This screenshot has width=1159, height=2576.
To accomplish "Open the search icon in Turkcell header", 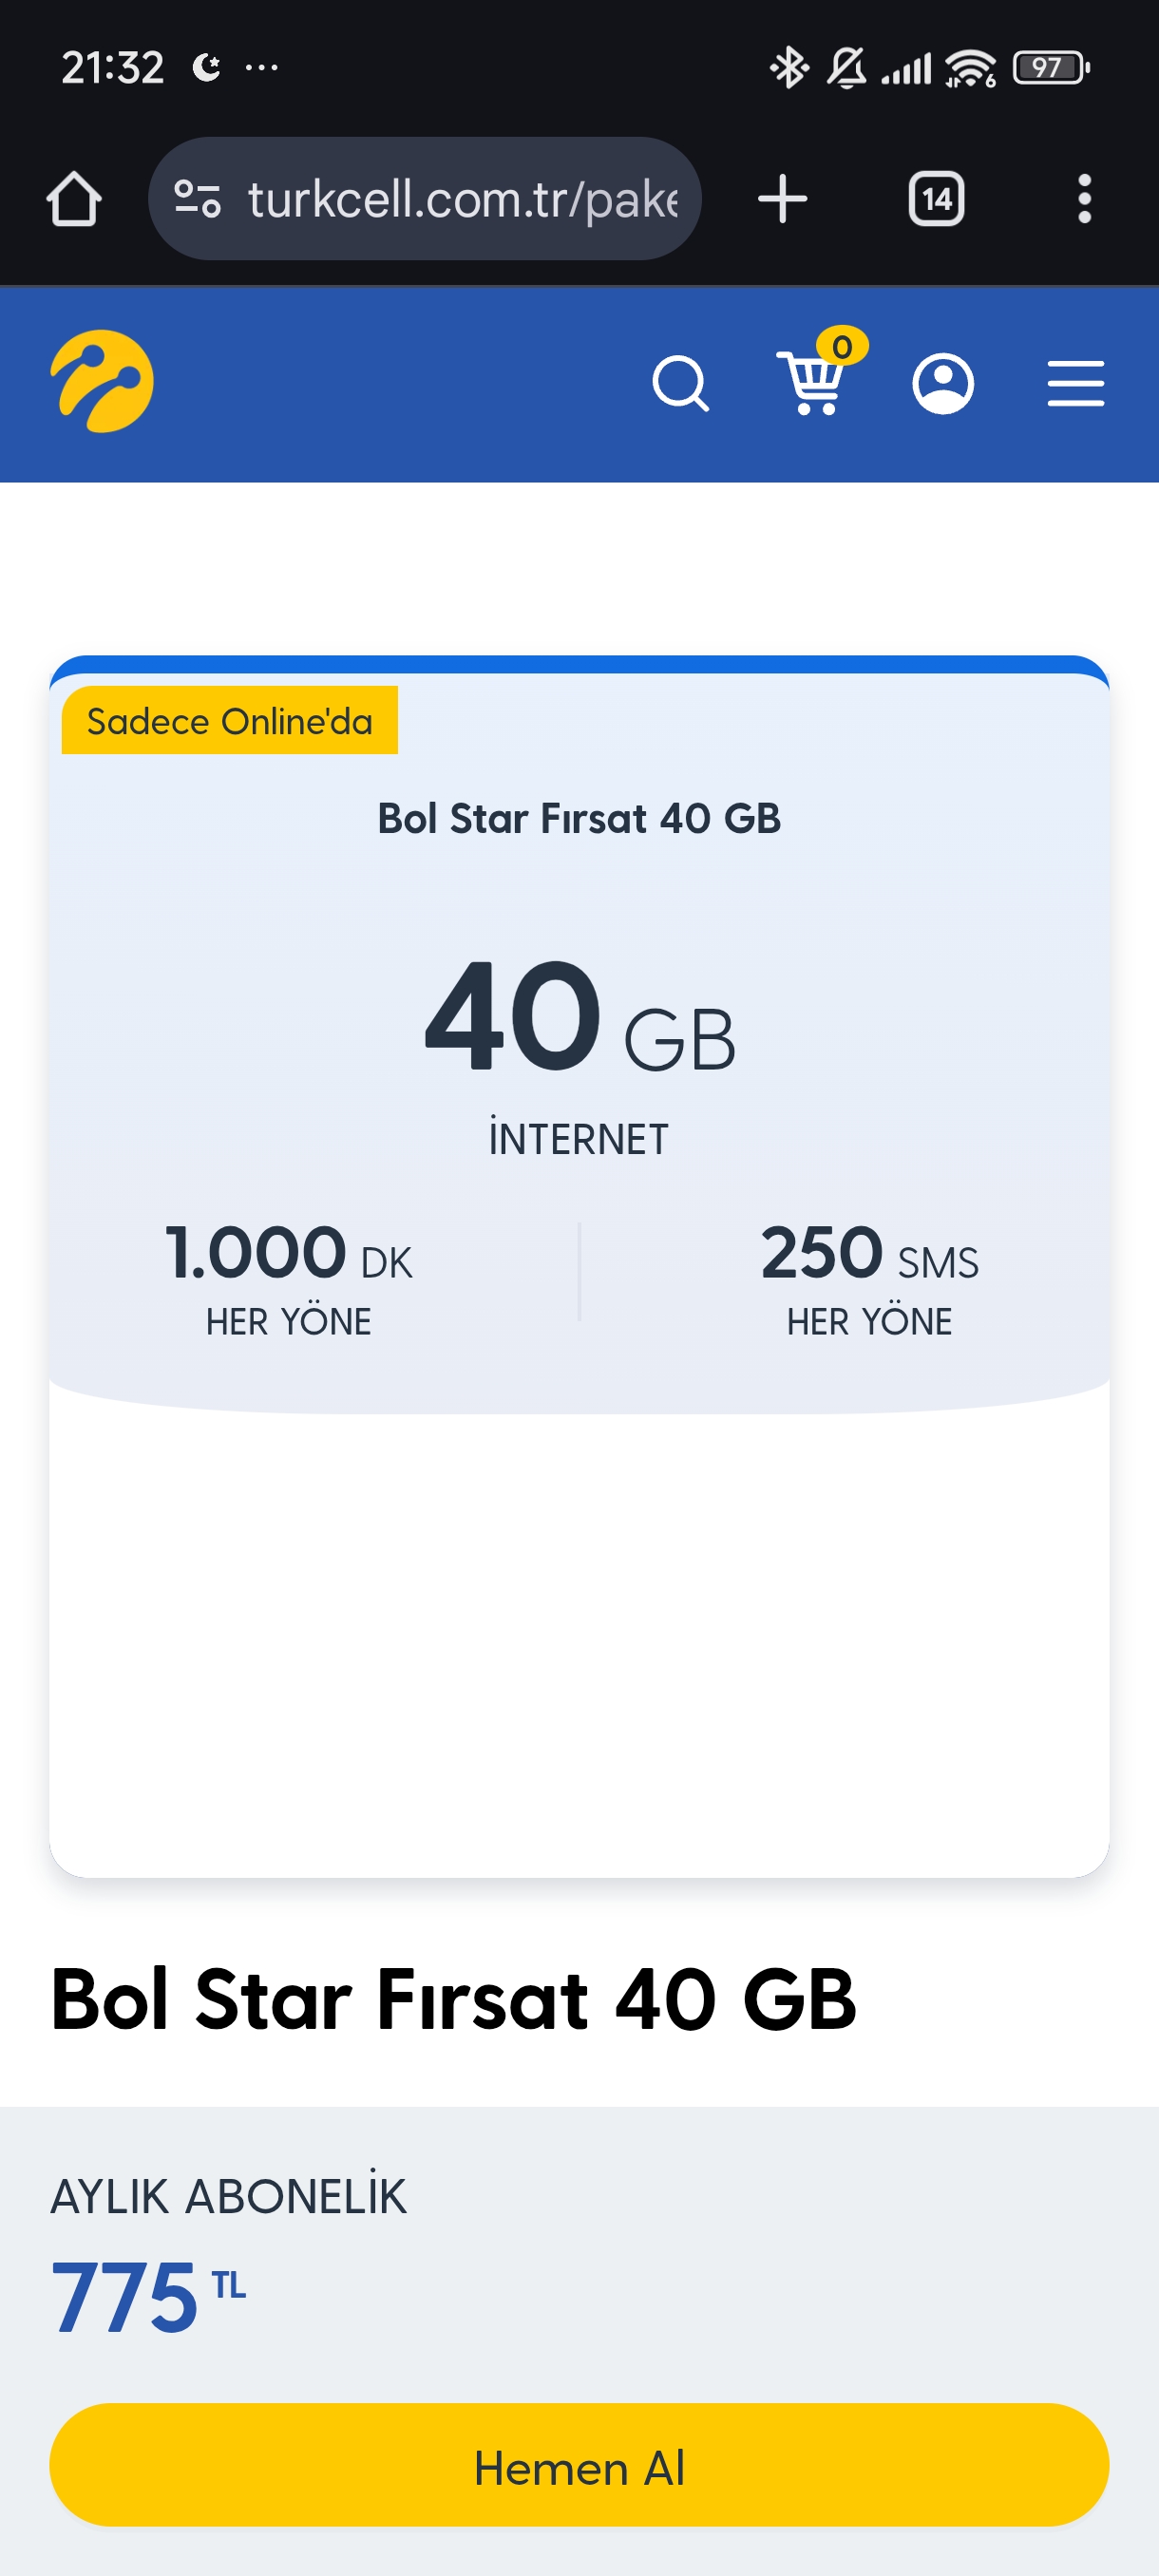I will point(681,384).
